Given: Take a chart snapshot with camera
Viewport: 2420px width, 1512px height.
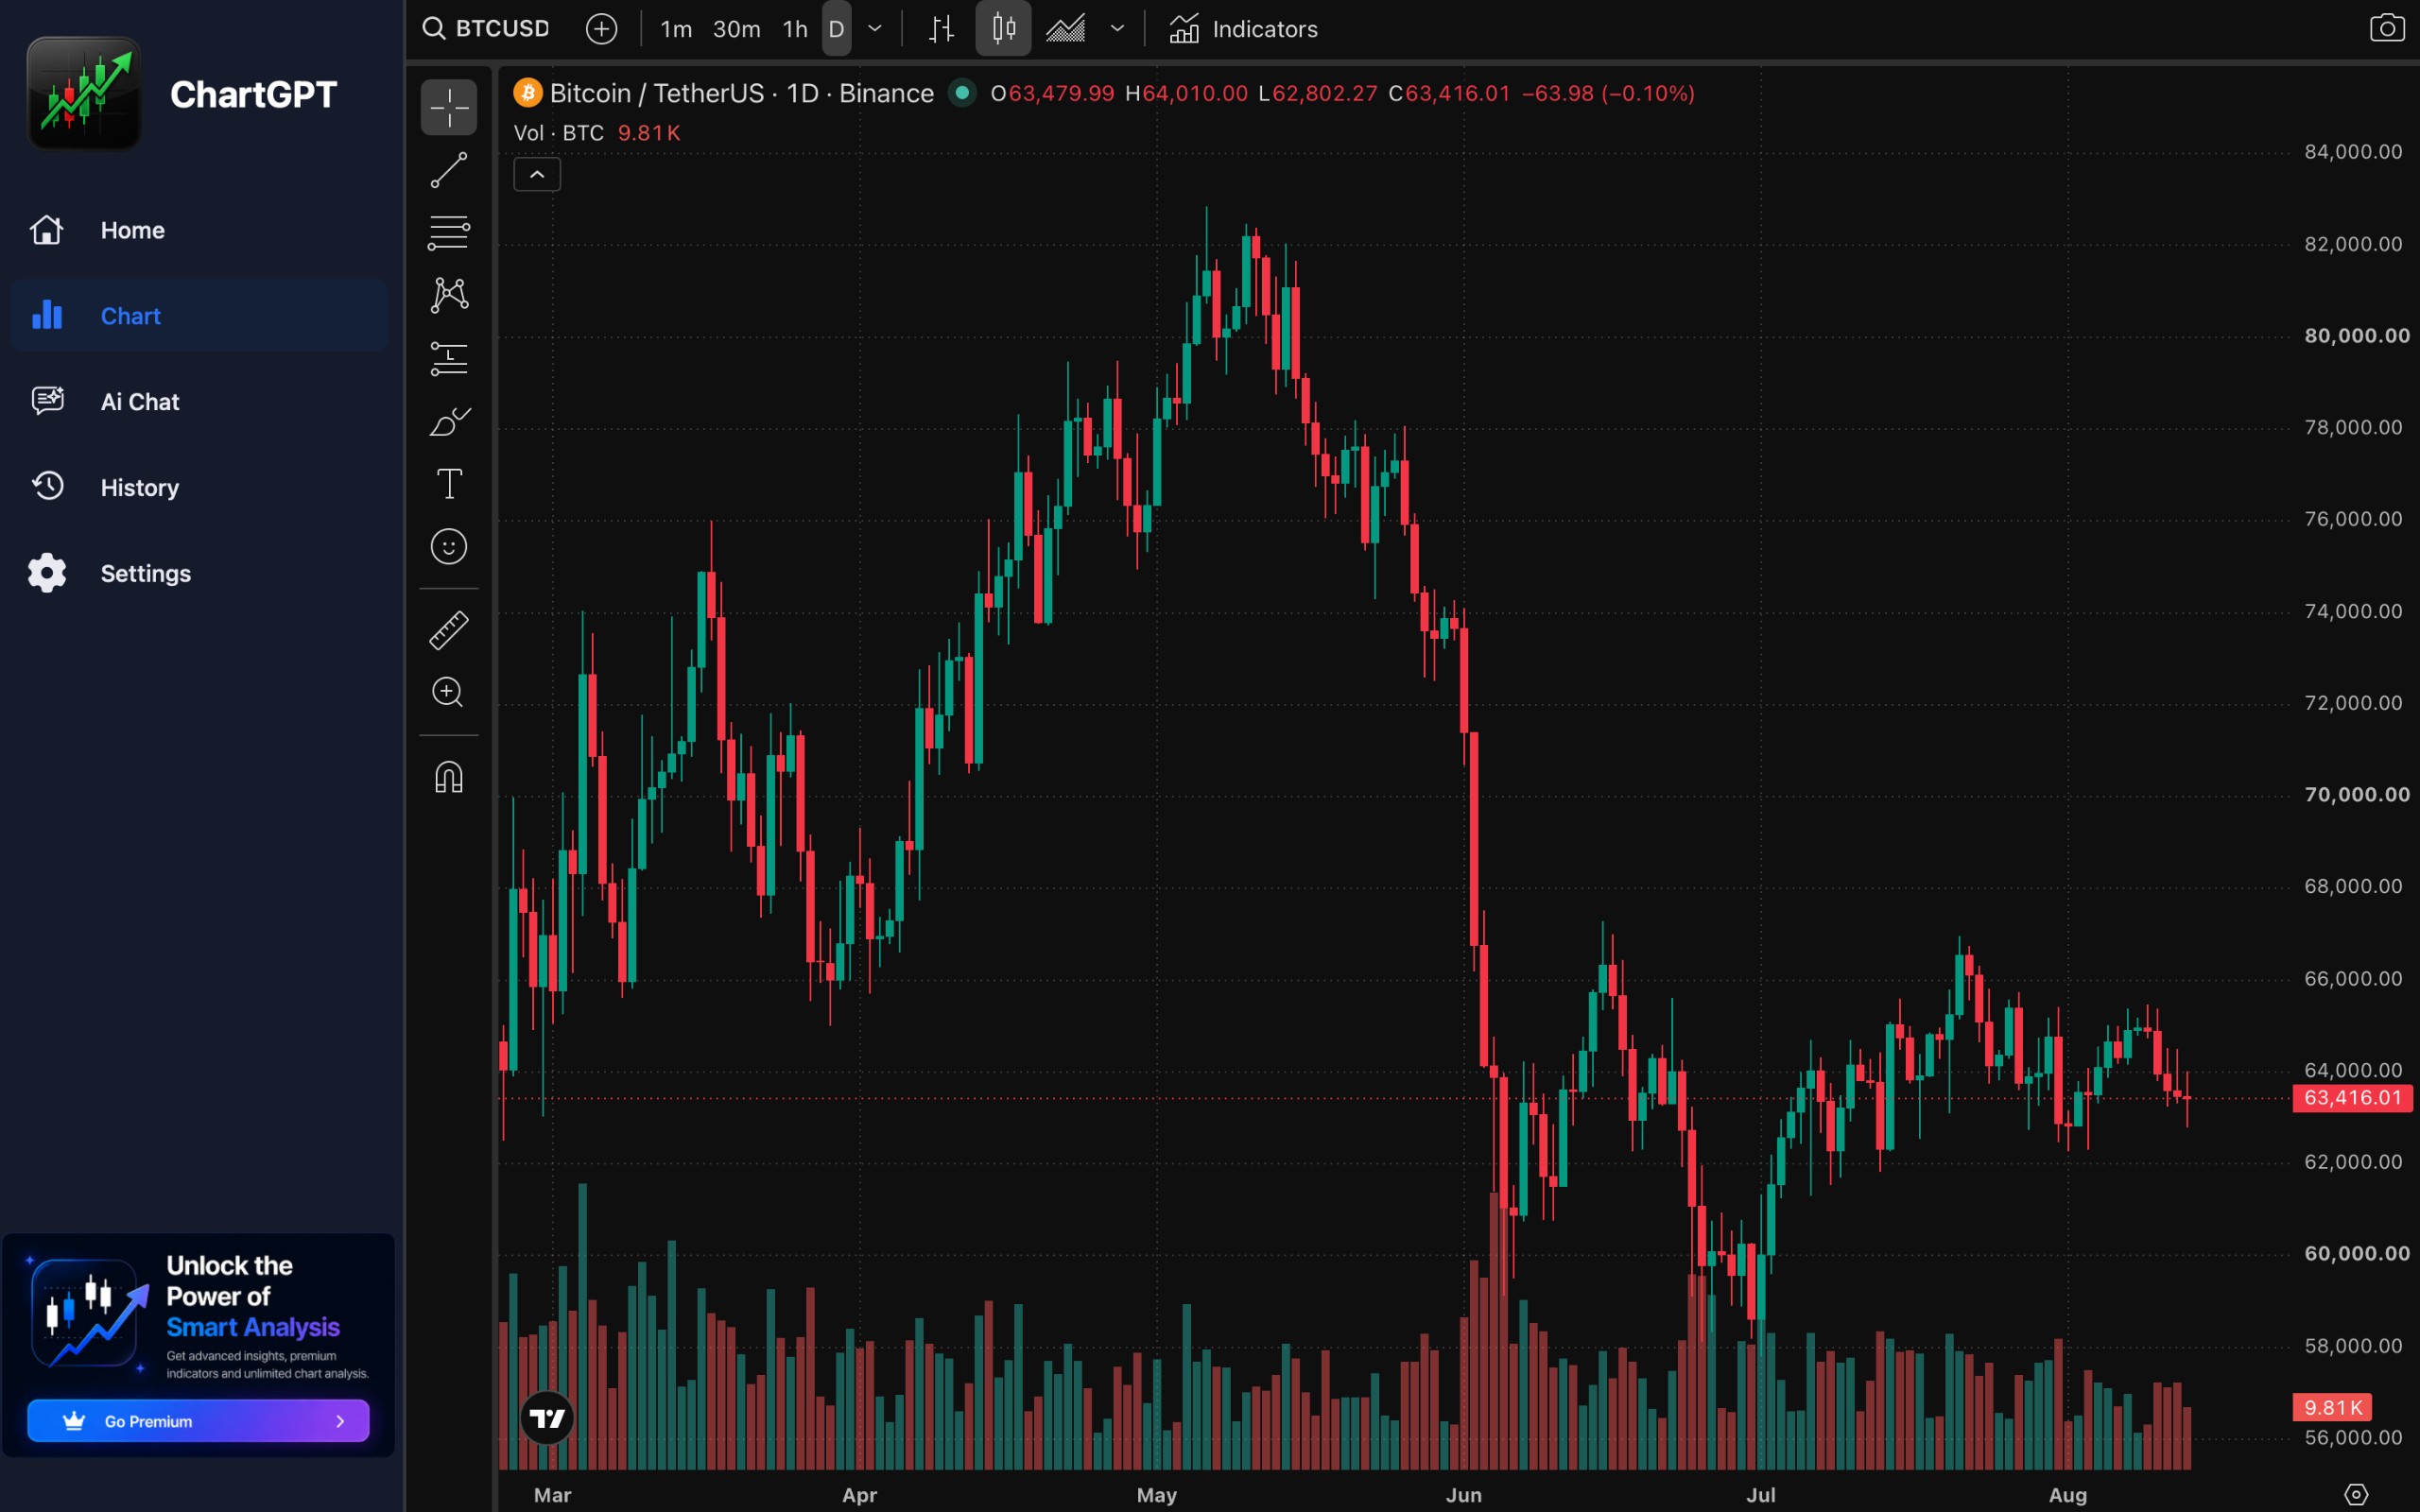Looking at the screenshot, I should (2387, 28).
